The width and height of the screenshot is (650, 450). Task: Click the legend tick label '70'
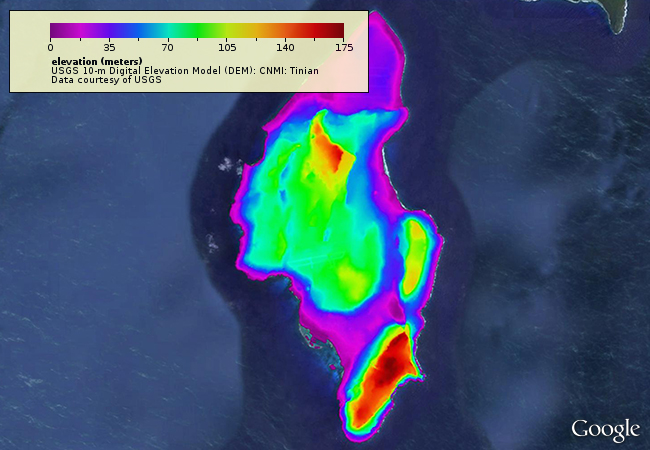point(167,48)
